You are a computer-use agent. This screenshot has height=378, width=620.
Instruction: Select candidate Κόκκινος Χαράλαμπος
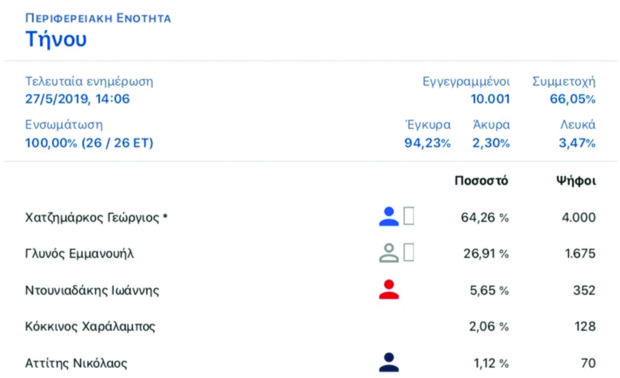90,327
